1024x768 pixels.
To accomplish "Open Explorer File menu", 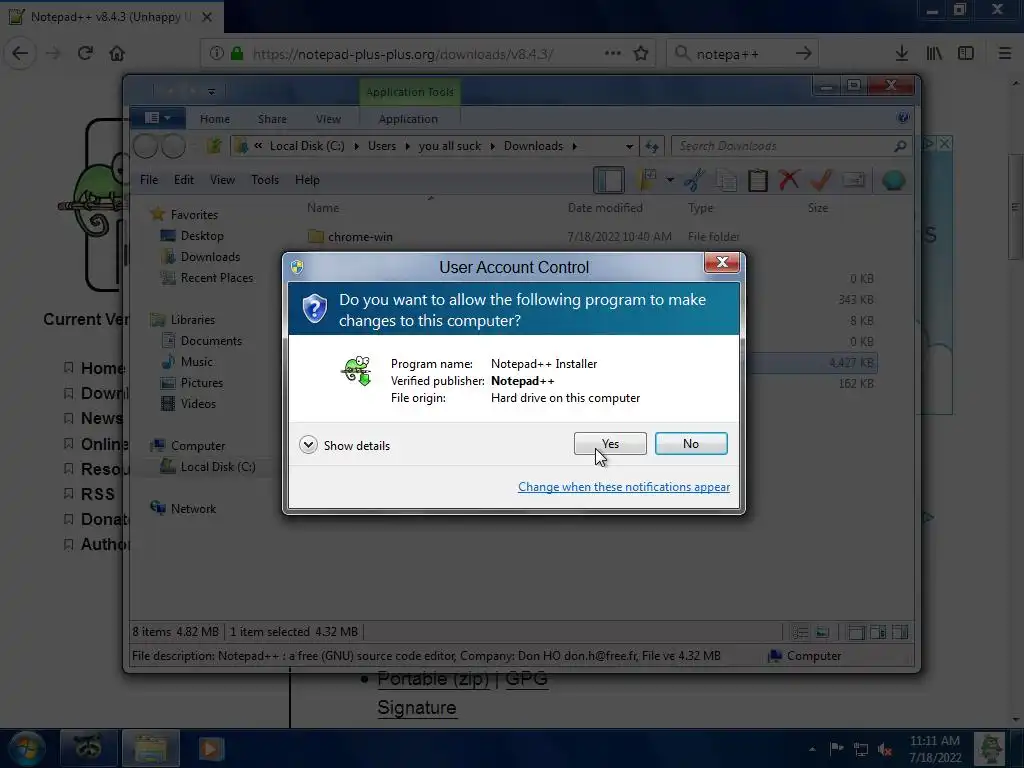I will tap(149, 180).
